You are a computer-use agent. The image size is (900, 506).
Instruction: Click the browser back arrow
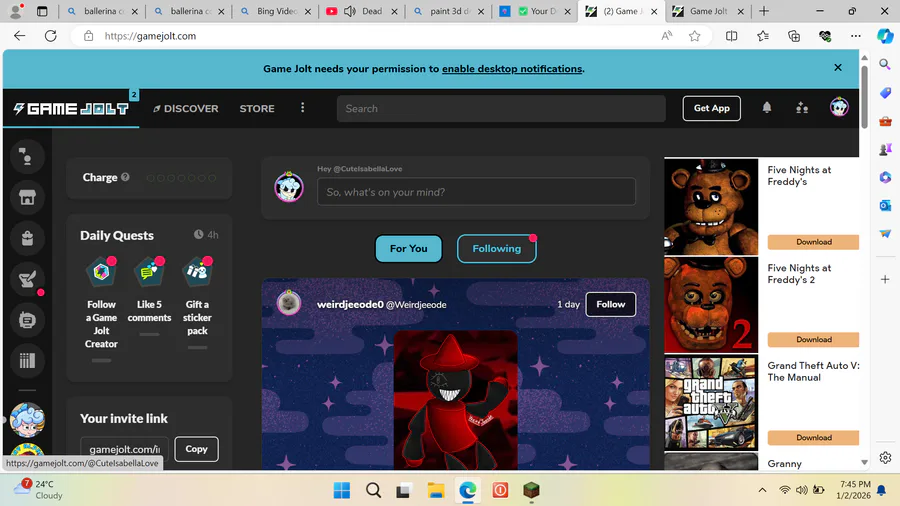point(20,36)
